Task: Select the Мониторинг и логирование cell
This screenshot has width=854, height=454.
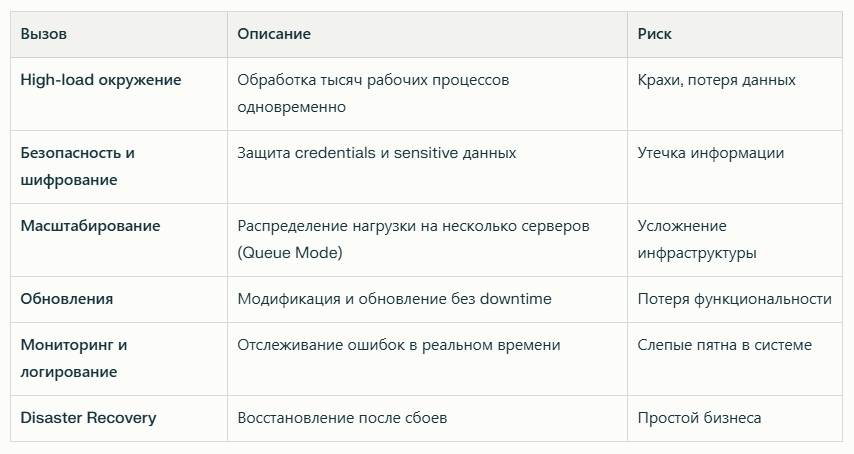Action: (x=119, y=359)
